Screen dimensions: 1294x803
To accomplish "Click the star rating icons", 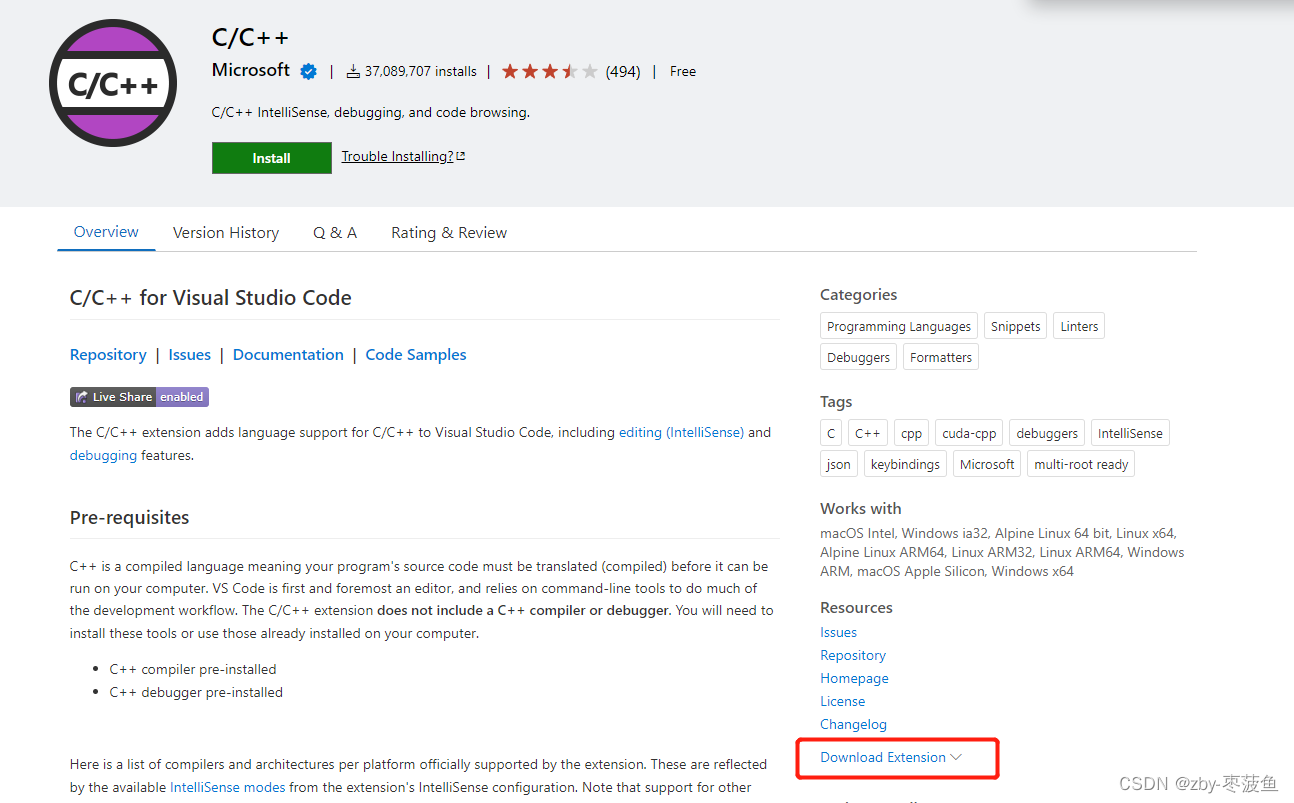I will click(549, 71).
